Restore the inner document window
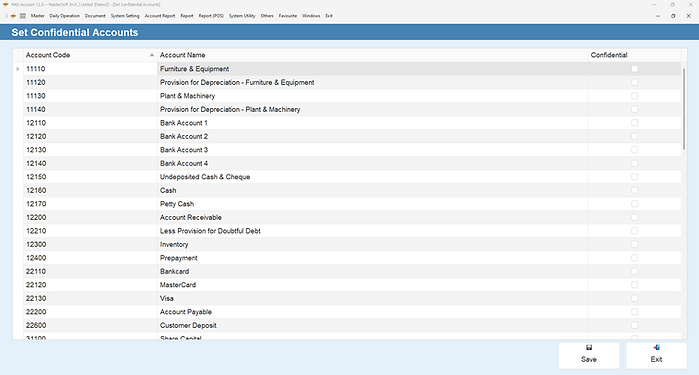 [x=673, y=16]
